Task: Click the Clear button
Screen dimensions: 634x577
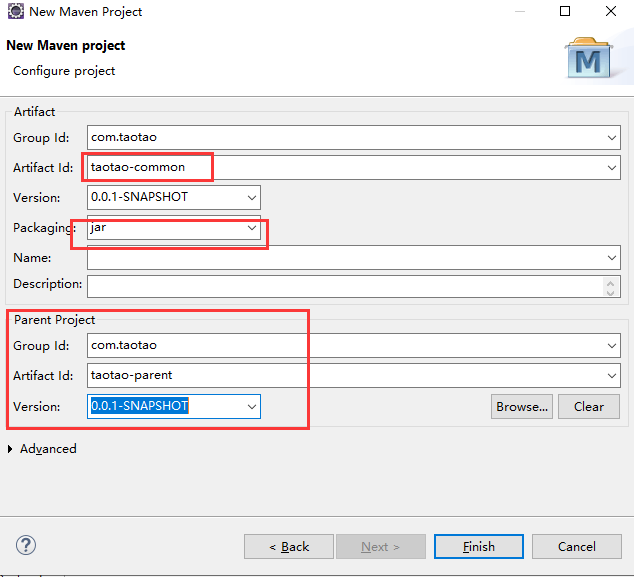Action: (x=589, y=406)
